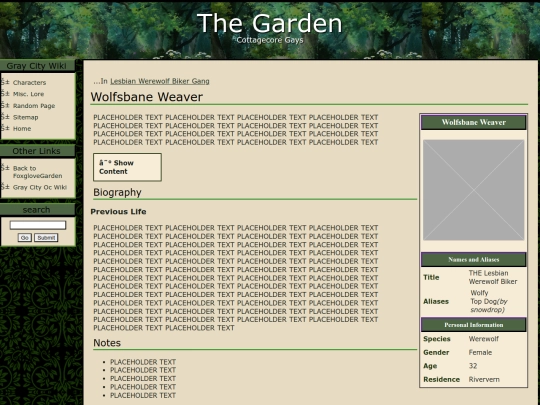Click the Go search button

pos(25,238)
